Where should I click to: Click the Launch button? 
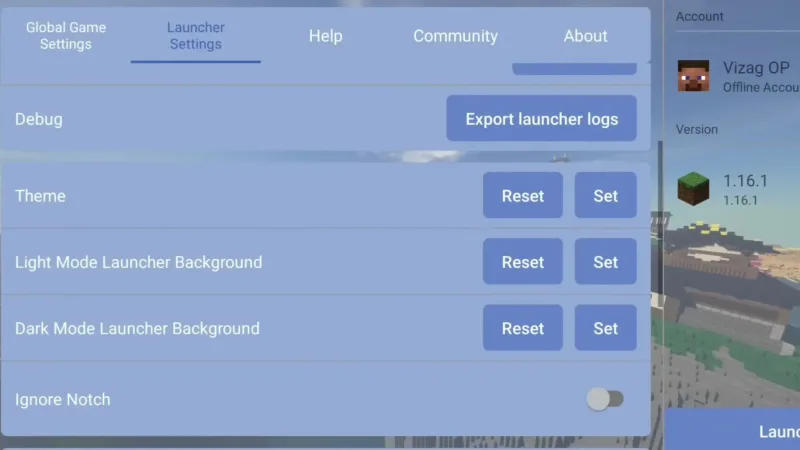(x=733, y=429)
